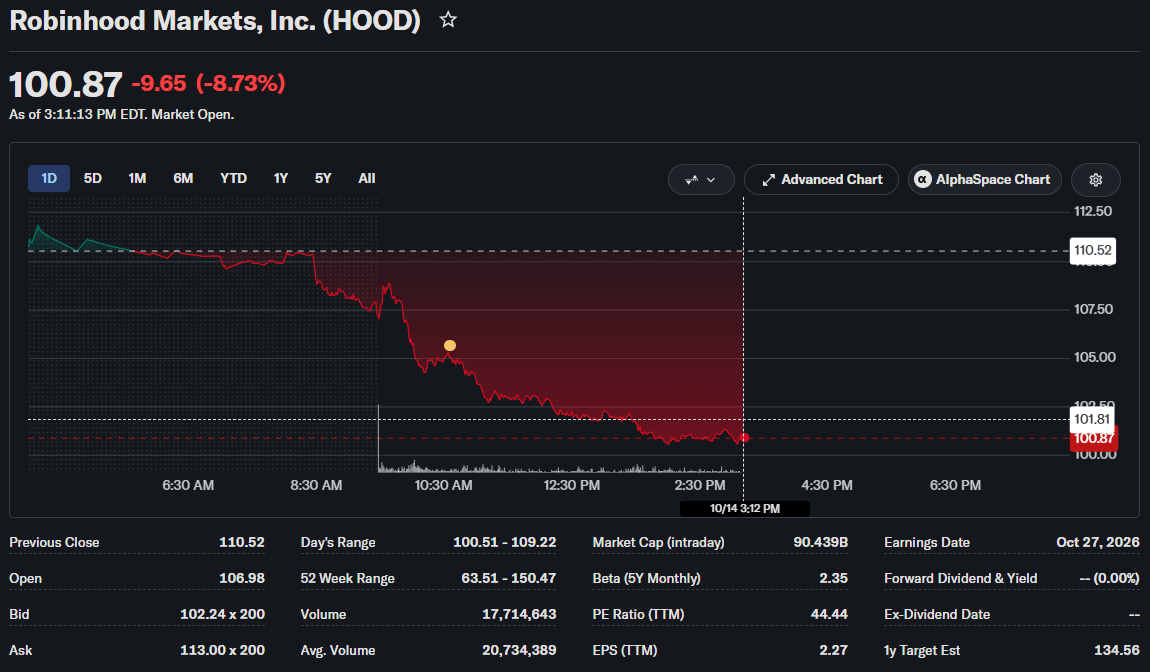Image resolution: width=1150 pixels, height=672 pixels.
Task: Click the 112.50 price axis label
Action: (1093, 211)
